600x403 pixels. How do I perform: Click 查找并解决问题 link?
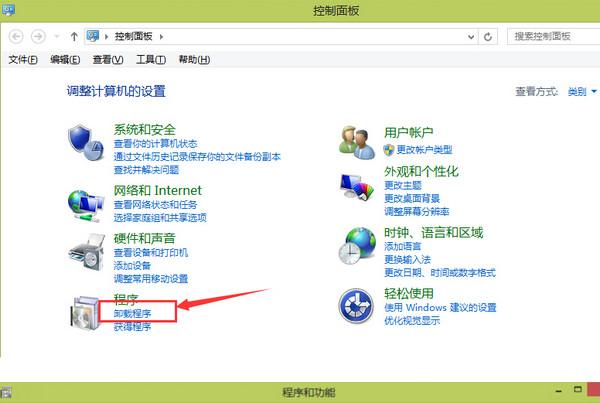[146, 170]
